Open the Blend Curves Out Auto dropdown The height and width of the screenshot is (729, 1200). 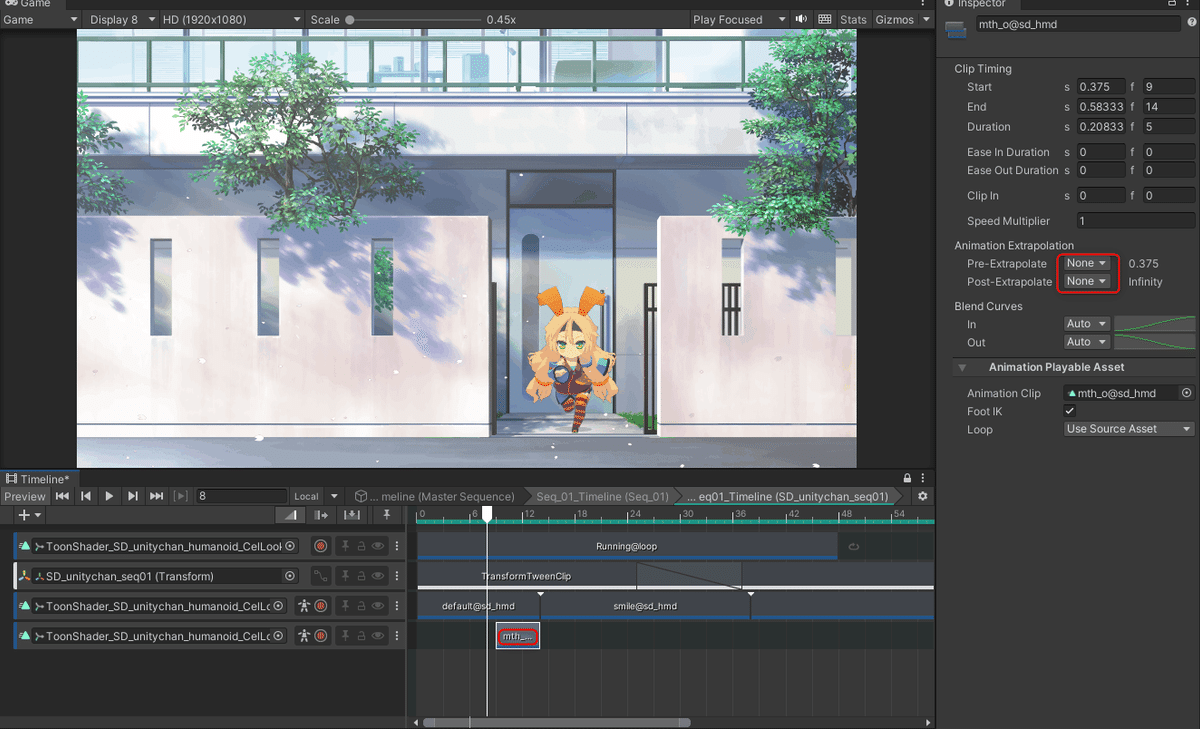pyautogui.click(x=1086, y=342)
